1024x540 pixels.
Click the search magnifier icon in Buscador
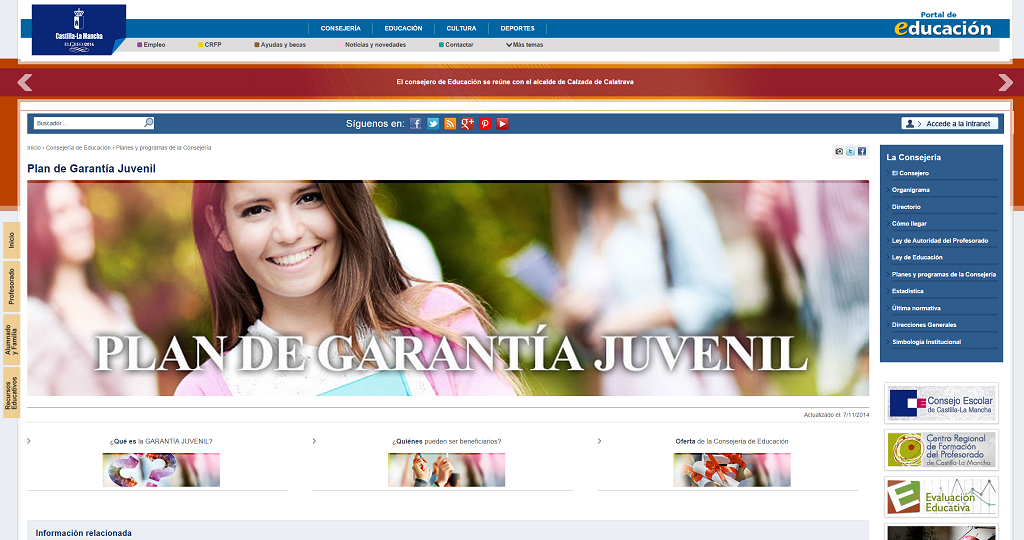pos(148,123)
